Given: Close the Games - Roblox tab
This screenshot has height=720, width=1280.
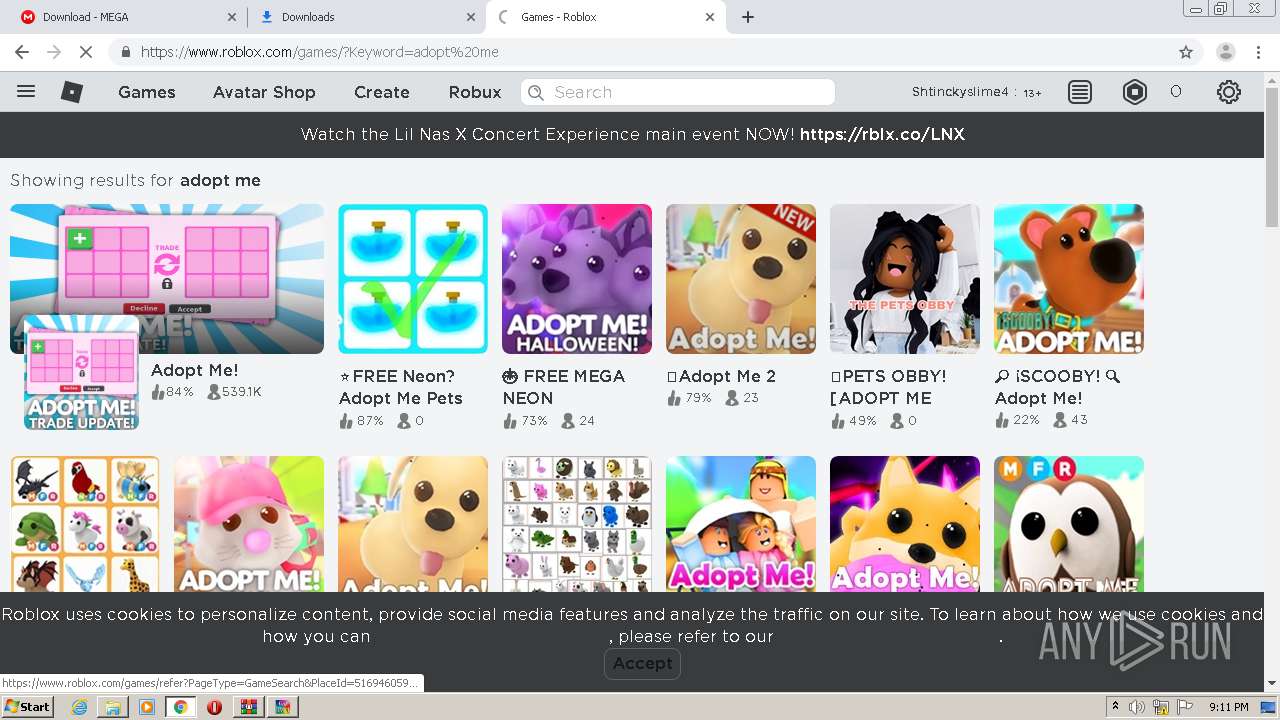Looking at the screenshot, I should 710,17.
